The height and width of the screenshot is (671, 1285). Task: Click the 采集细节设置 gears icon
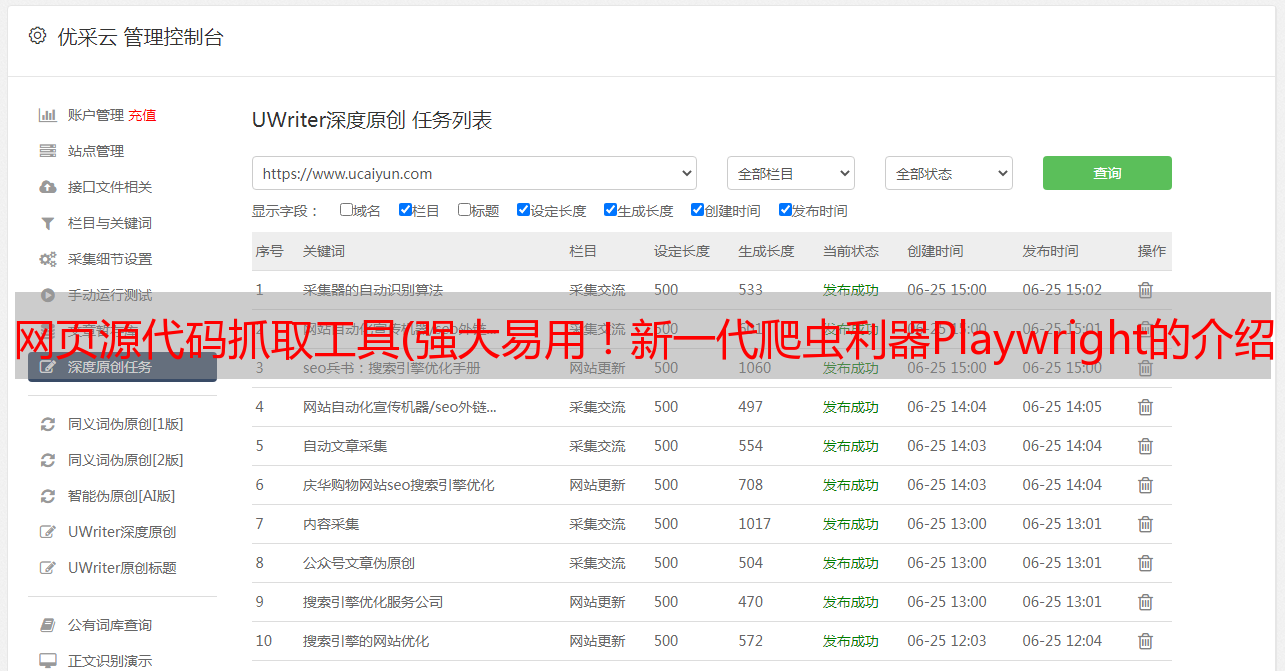(x=47, y=259)
